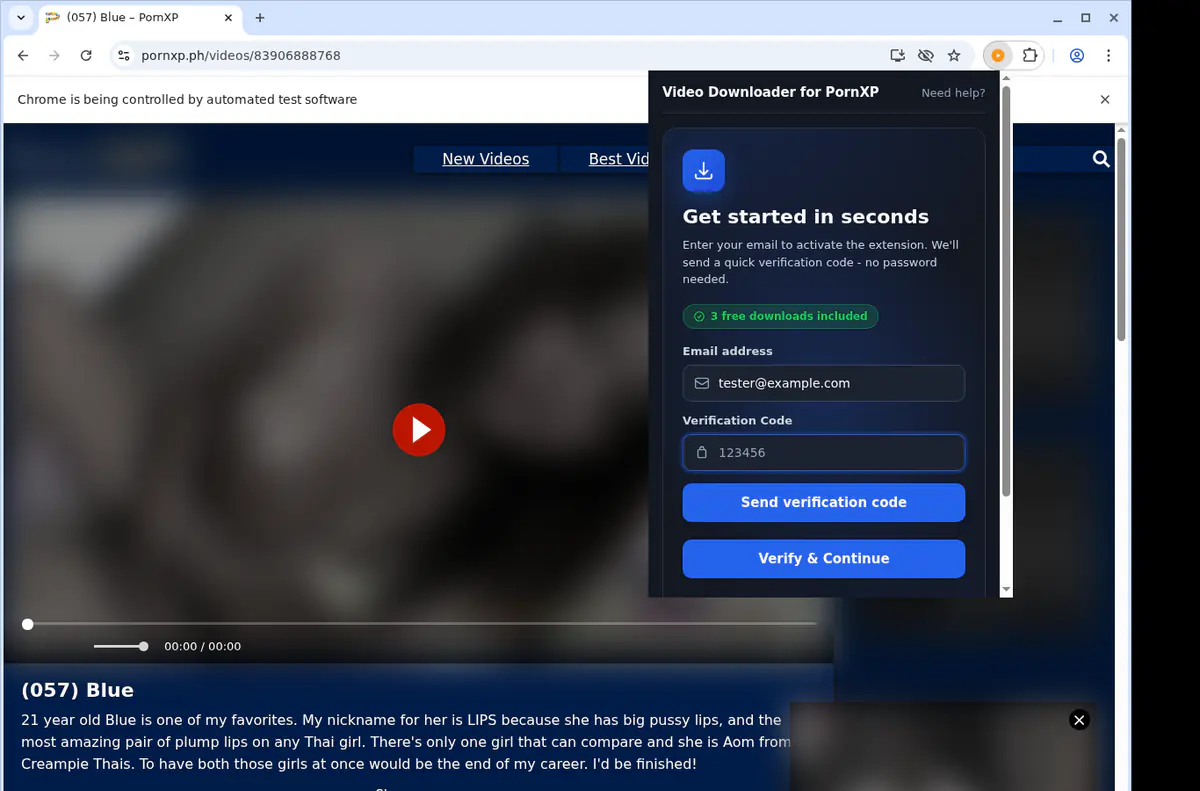Open a new browser tab

tap(260, 18)
